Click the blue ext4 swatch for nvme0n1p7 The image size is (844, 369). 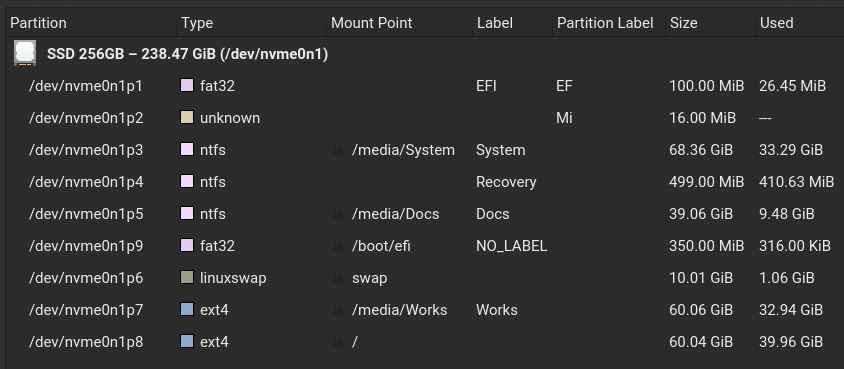tap(187, 310)
